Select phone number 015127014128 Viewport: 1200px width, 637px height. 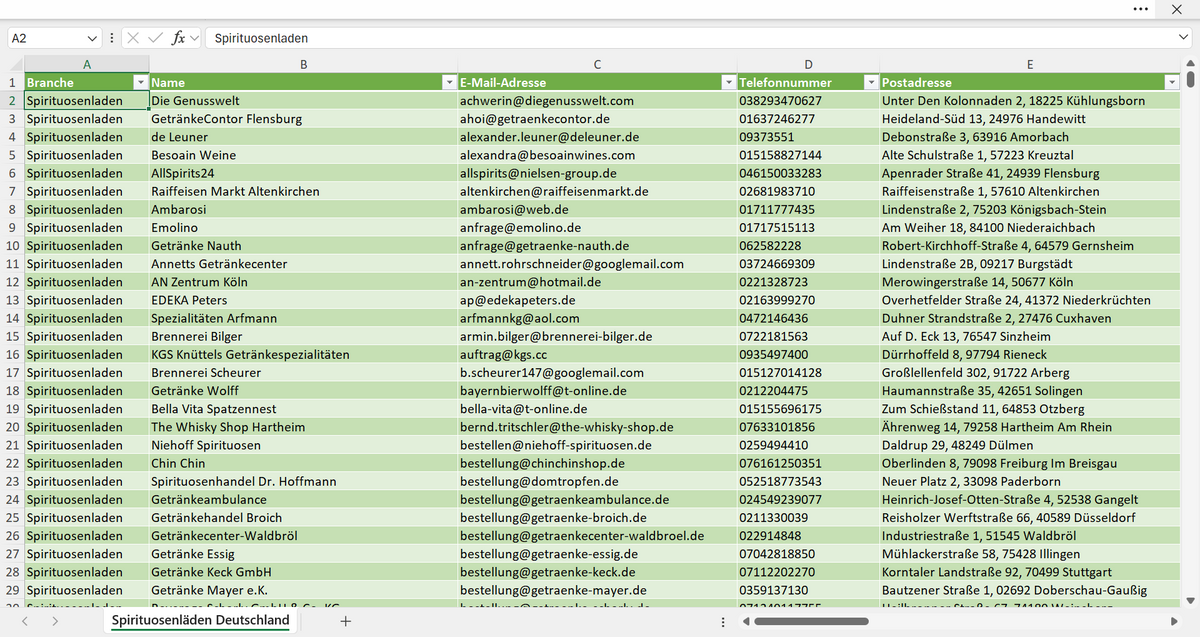[808, 372]
